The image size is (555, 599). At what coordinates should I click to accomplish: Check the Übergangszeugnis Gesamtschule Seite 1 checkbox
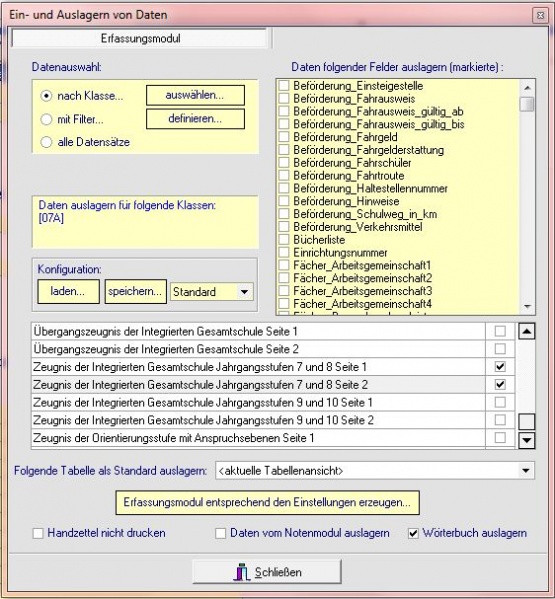(x=500, y=331)
